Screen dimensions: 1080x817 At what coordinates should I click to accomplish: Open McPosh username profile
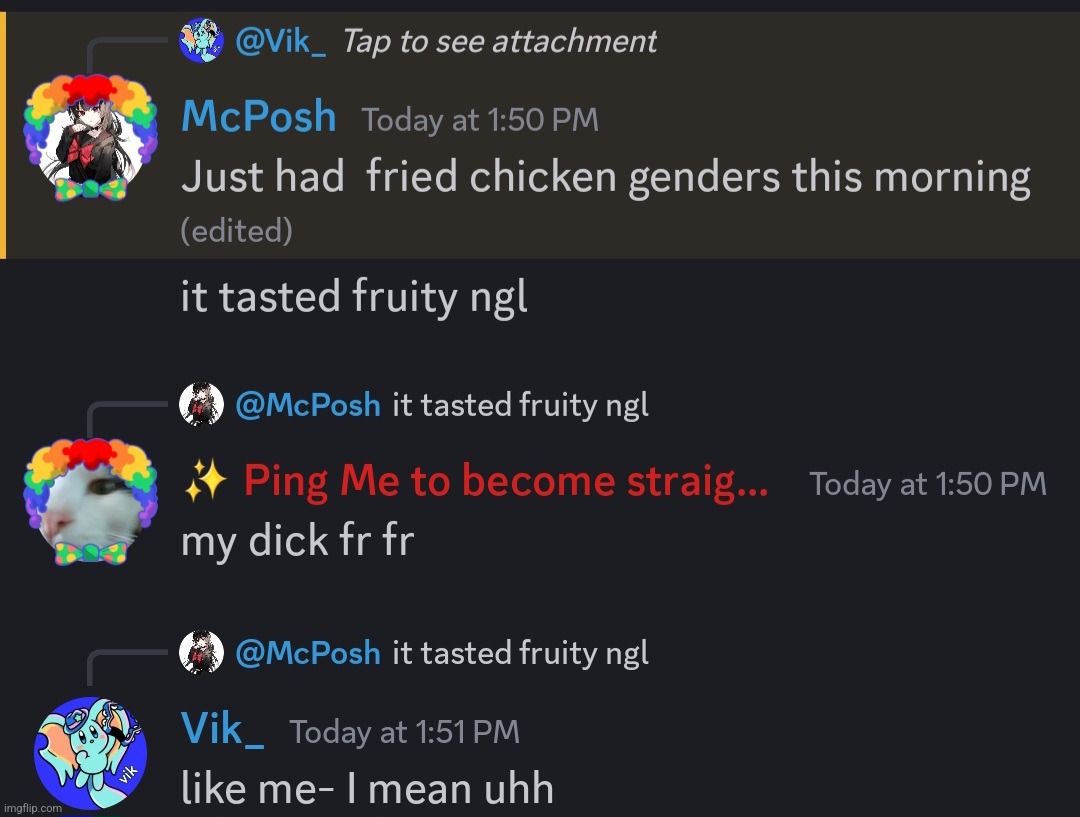coord(258,116)
